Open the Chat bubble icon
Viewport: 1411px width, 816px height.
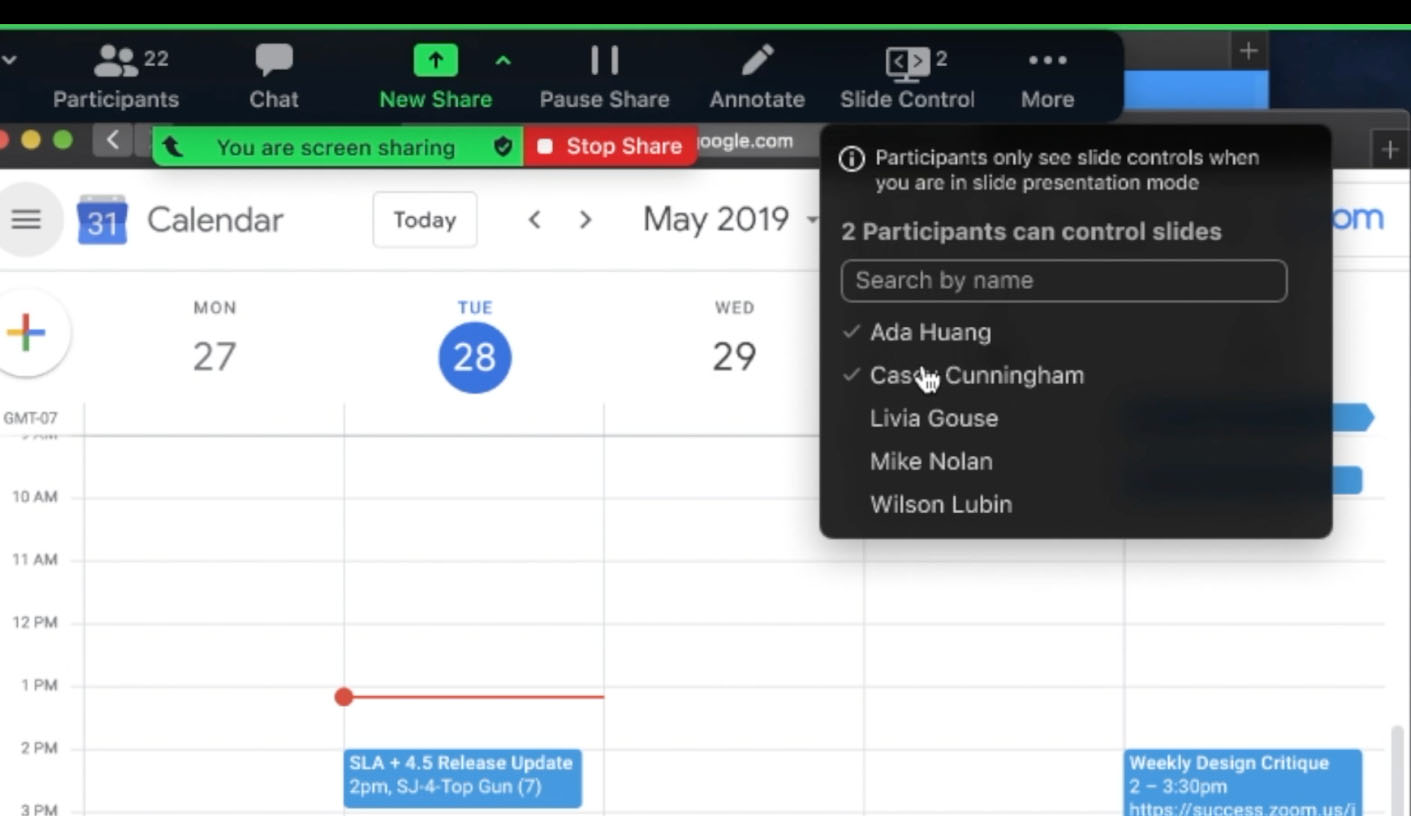pyautogui.click(x=273, y=62)
